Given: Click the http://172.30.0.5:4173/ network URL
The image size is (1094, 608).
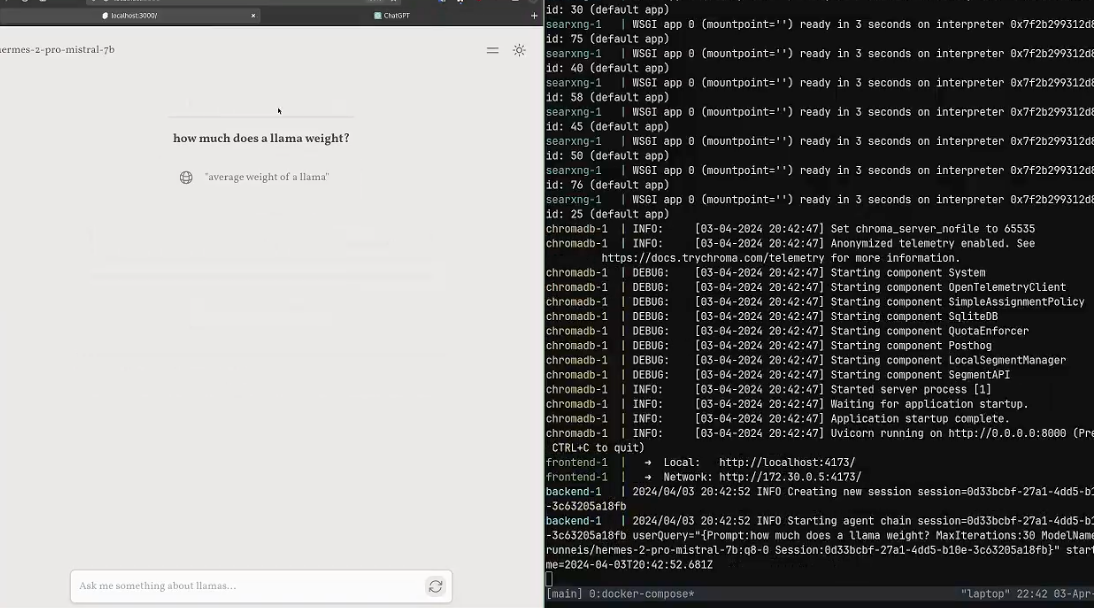Looking at the screenshot, I should (790, 477).
